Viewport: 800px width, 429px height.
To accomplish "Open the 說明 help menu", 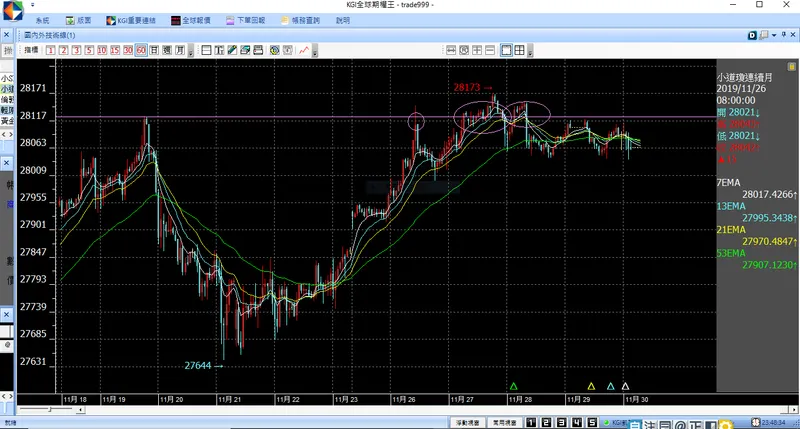I will coord(343,20).
